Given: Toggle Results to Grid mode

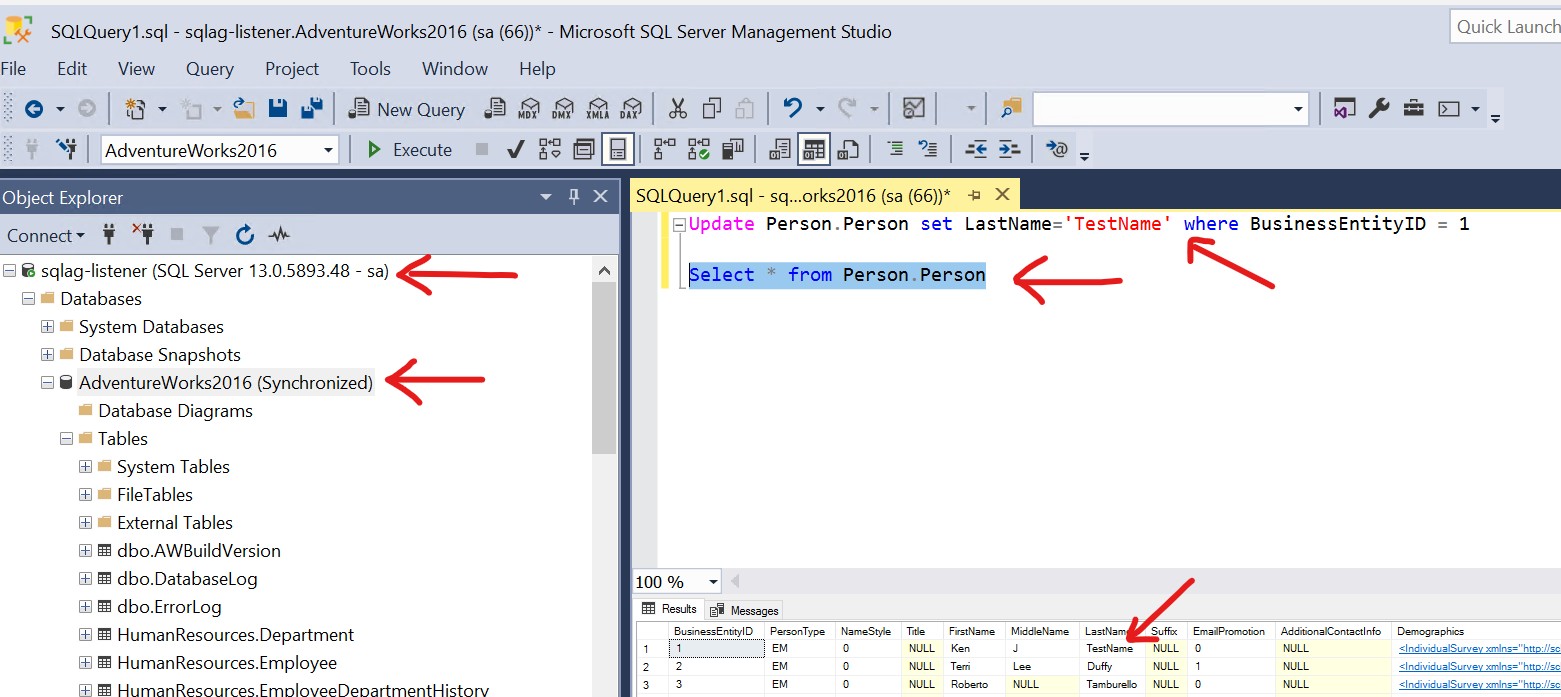Looking at the screenshot, I should 814,150.
